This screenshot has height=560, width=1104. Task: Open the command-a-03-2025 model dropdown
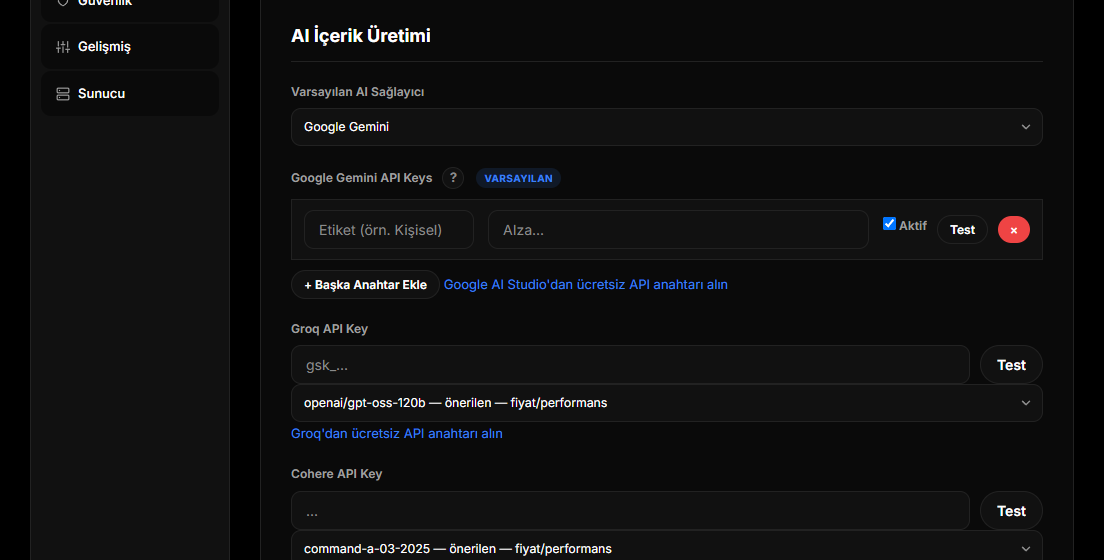[x=666, y=547]
